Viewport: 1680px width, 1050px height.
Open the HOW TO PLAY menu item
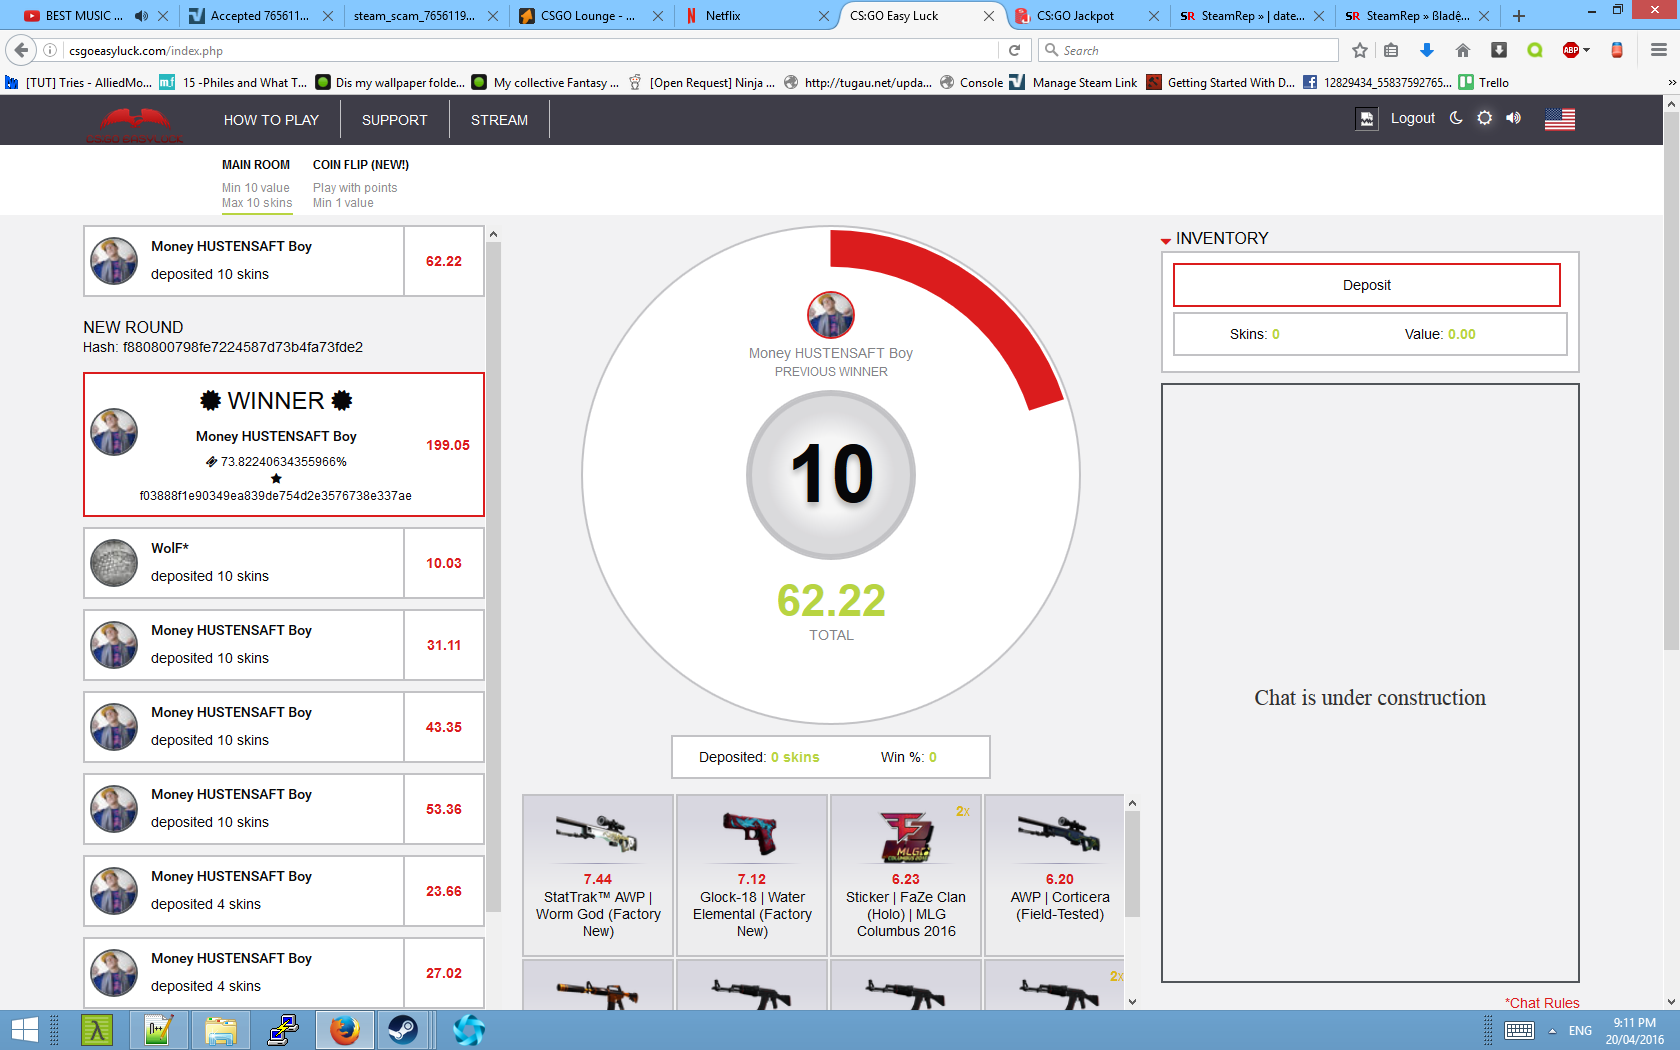coord(271,120)
